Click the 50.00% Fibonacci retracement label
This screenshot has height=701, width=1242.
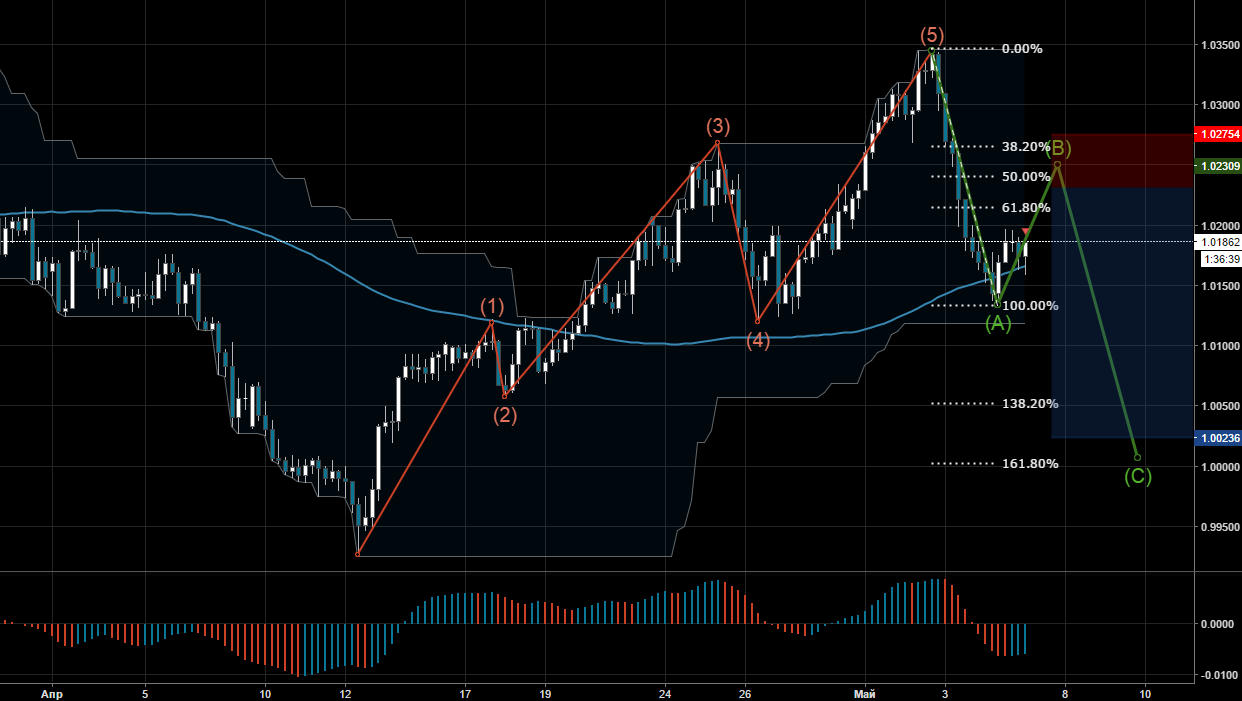[x=1025, y=176]
